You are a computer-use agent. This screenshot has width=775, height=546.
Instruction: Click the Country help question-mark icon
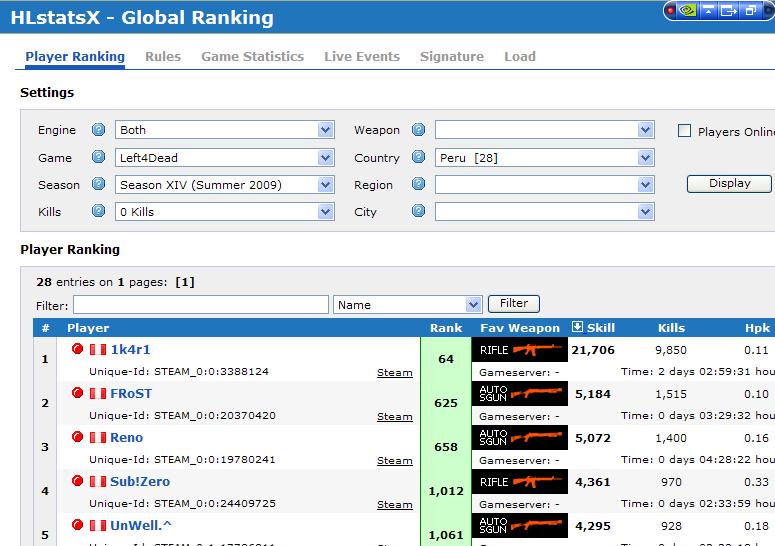pos(418,158)
